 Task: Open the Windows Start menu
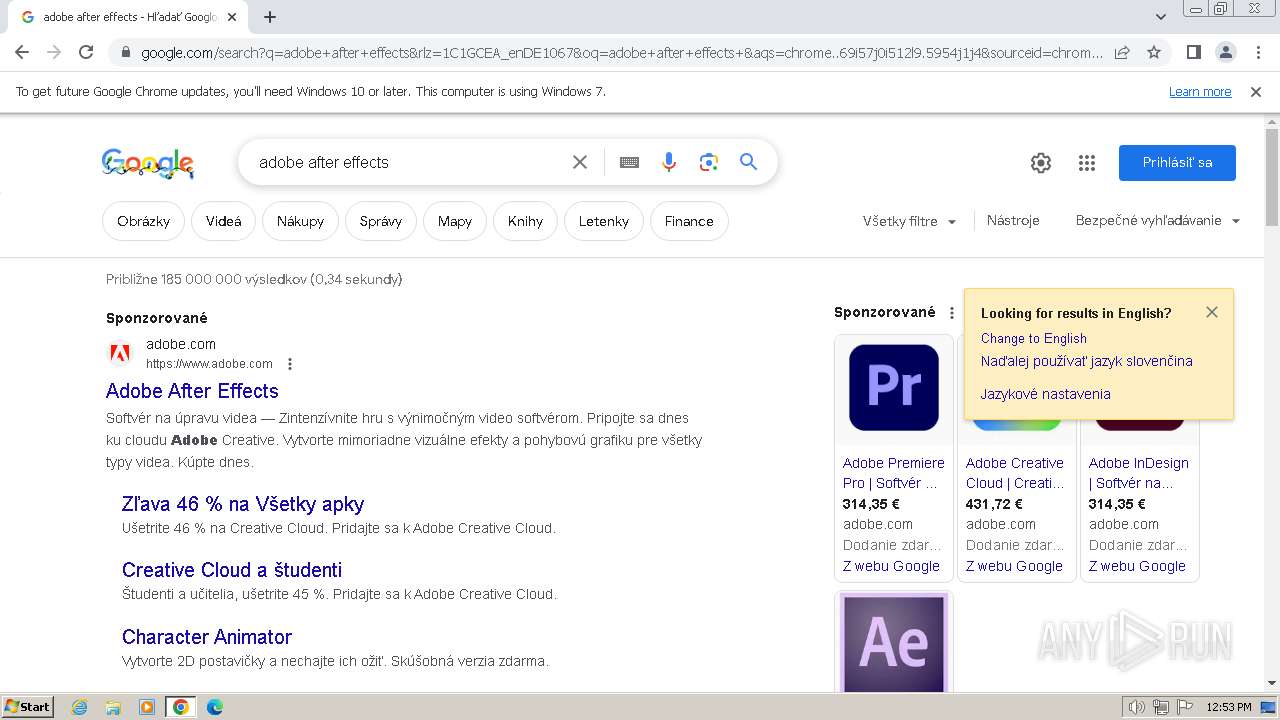click(x=27, y=706)
